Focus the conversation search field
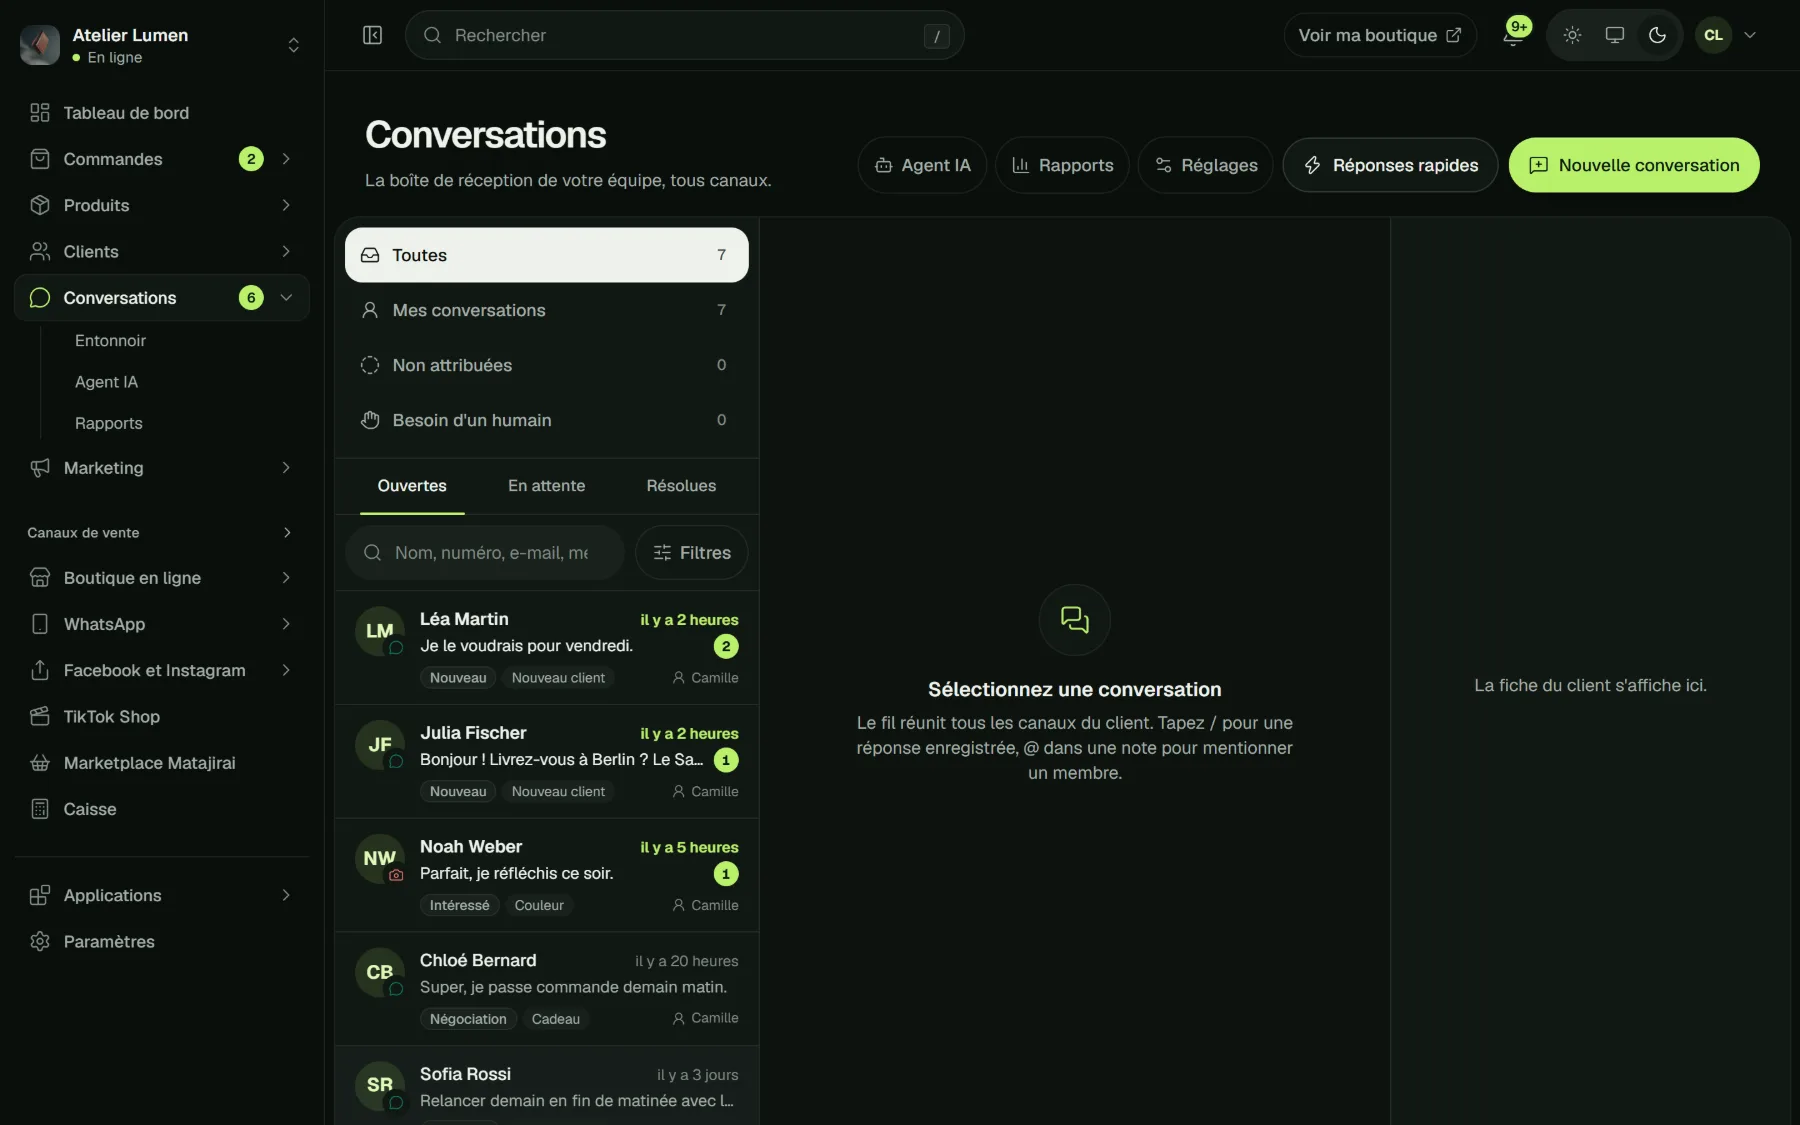The width and height of the screenshot is (1800, 1125). tap(485, 553)
